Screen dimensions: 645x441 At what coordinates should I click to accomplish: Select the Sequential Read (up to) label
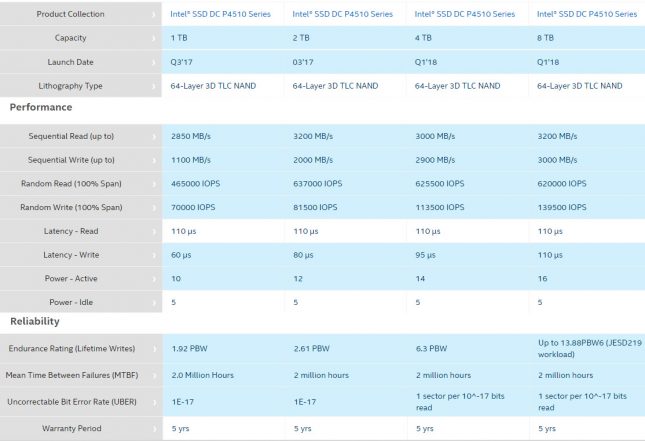tap(71, 136)
